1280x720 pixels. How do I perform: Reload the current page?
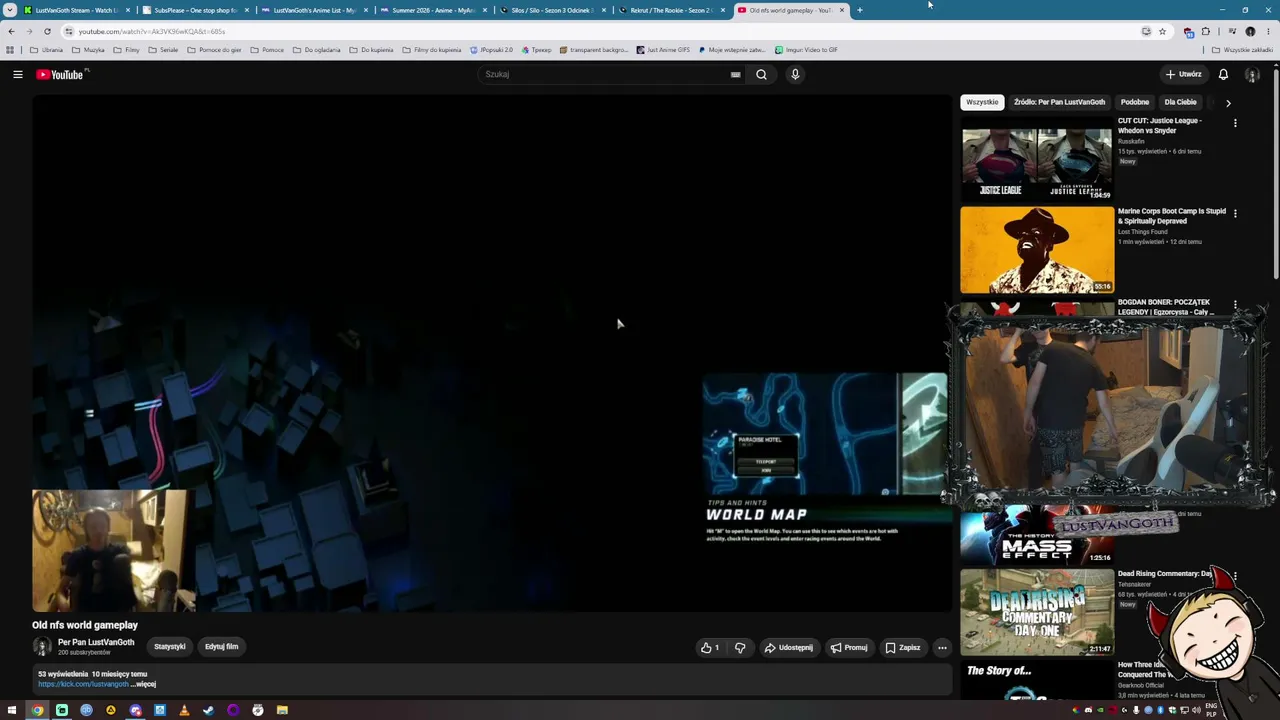point(47,31)
